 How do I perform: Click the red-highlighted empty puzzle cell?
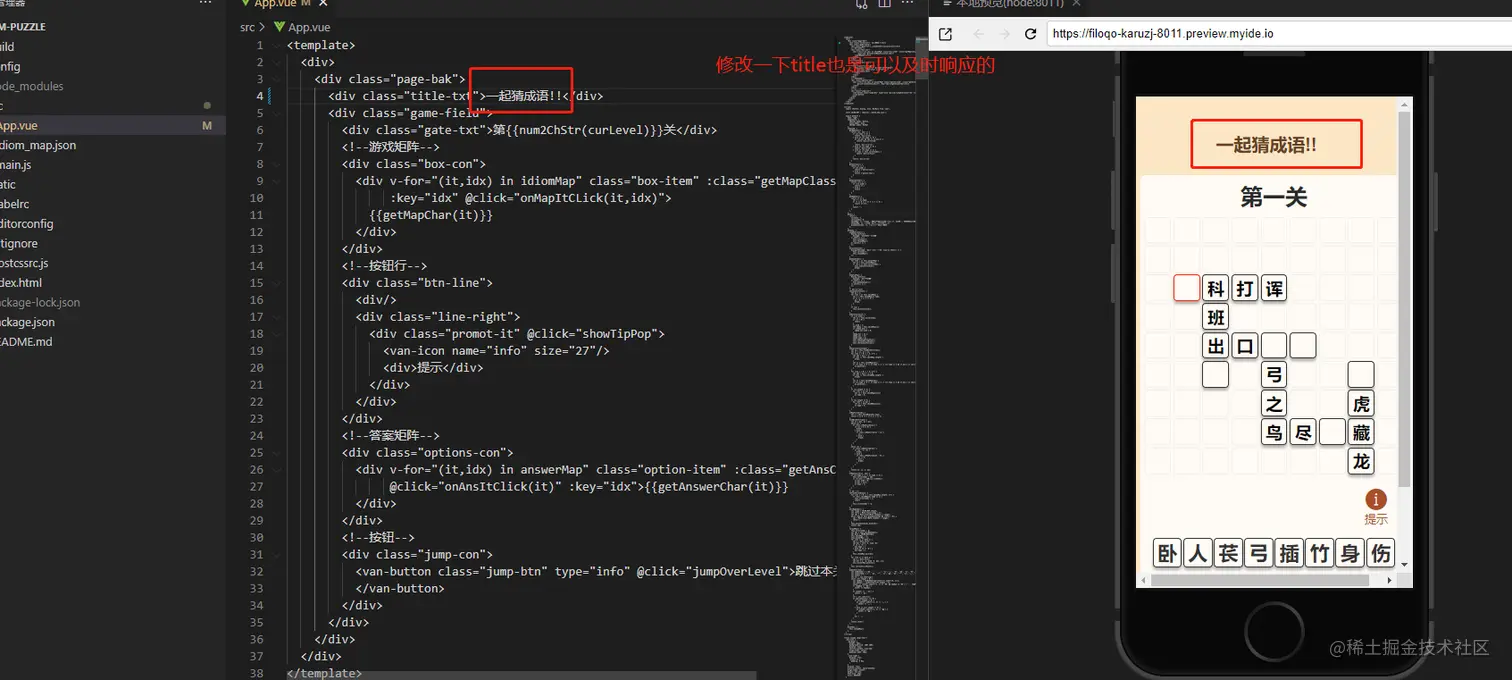1187,288
